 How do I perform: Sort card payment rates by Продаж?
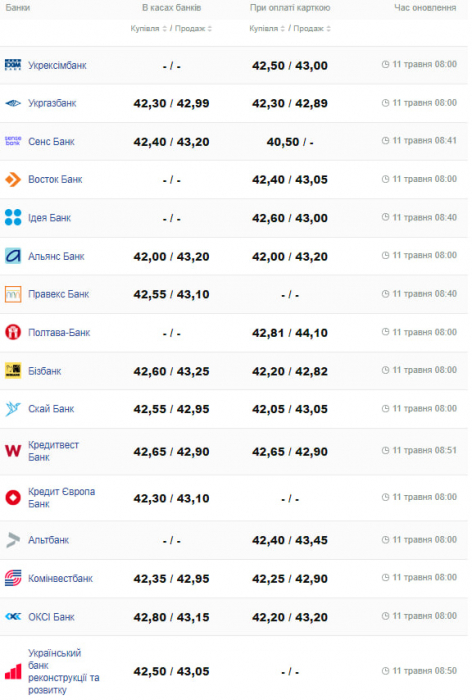tap(312, 29)
